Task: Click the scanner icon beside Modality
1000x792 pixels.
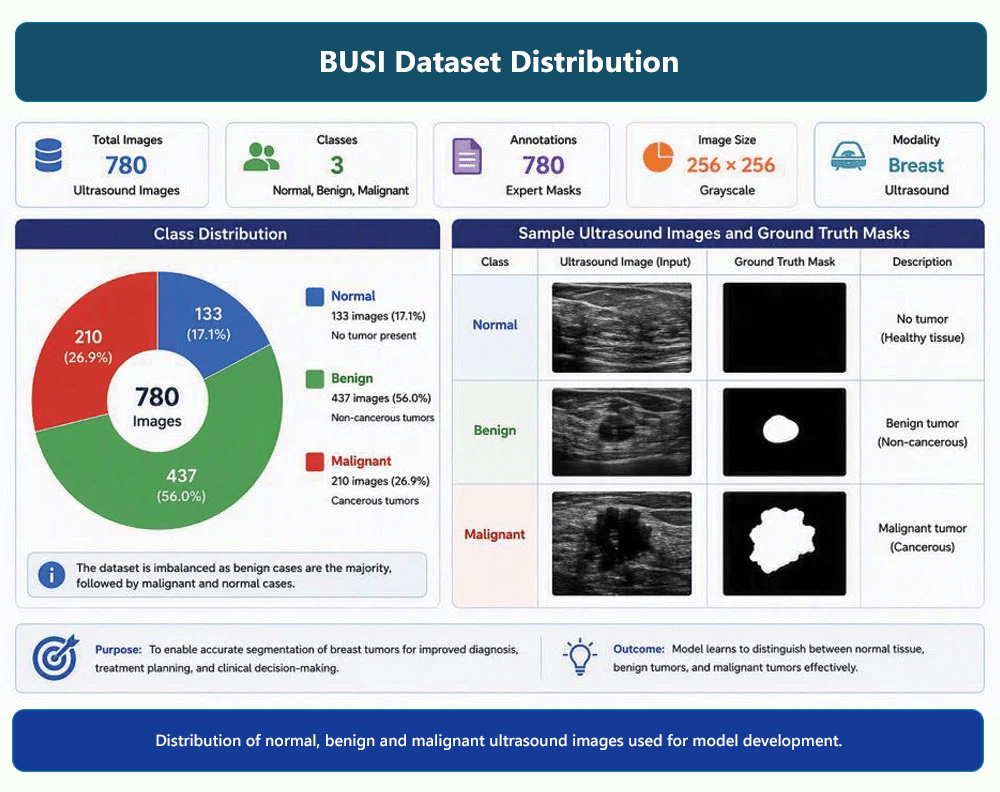Action: pyautogui.click(x=848, y=157)
